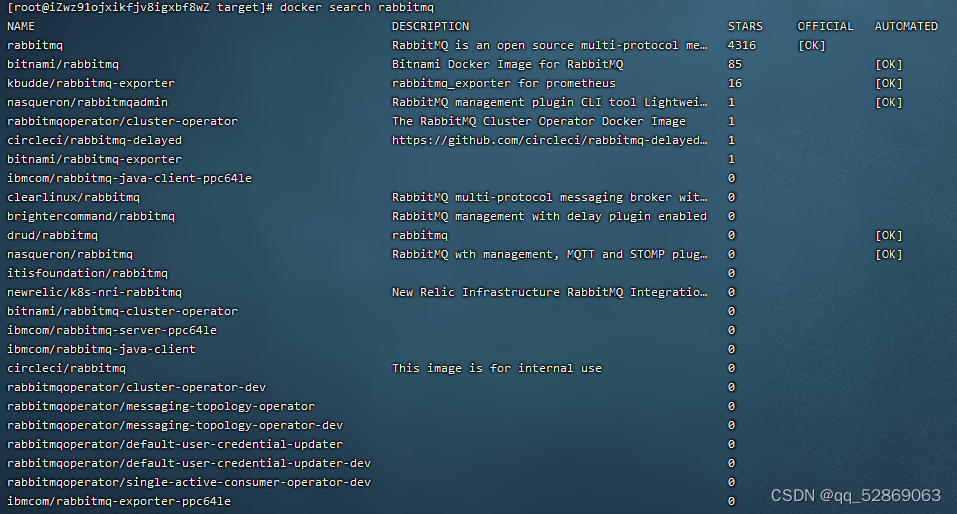
Task: Select rabbitmqoperator/cluster-operator name without -dev
Action: click(122, 121)
